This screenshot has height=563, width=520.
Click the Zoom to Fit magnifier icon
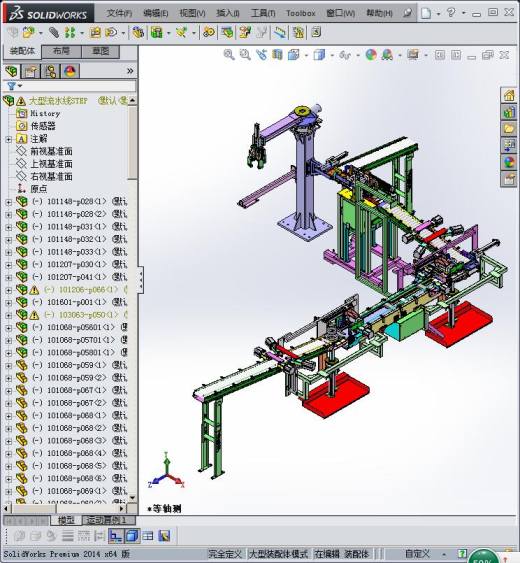229,55
